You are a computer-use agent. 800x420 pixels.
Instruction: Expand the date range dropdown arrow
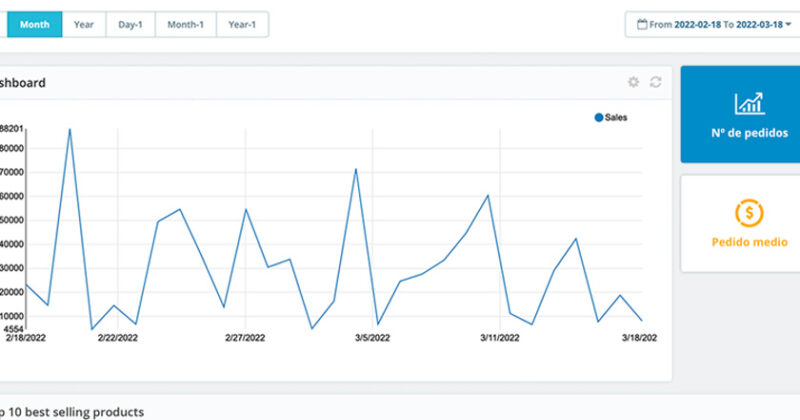pos(788,24)
